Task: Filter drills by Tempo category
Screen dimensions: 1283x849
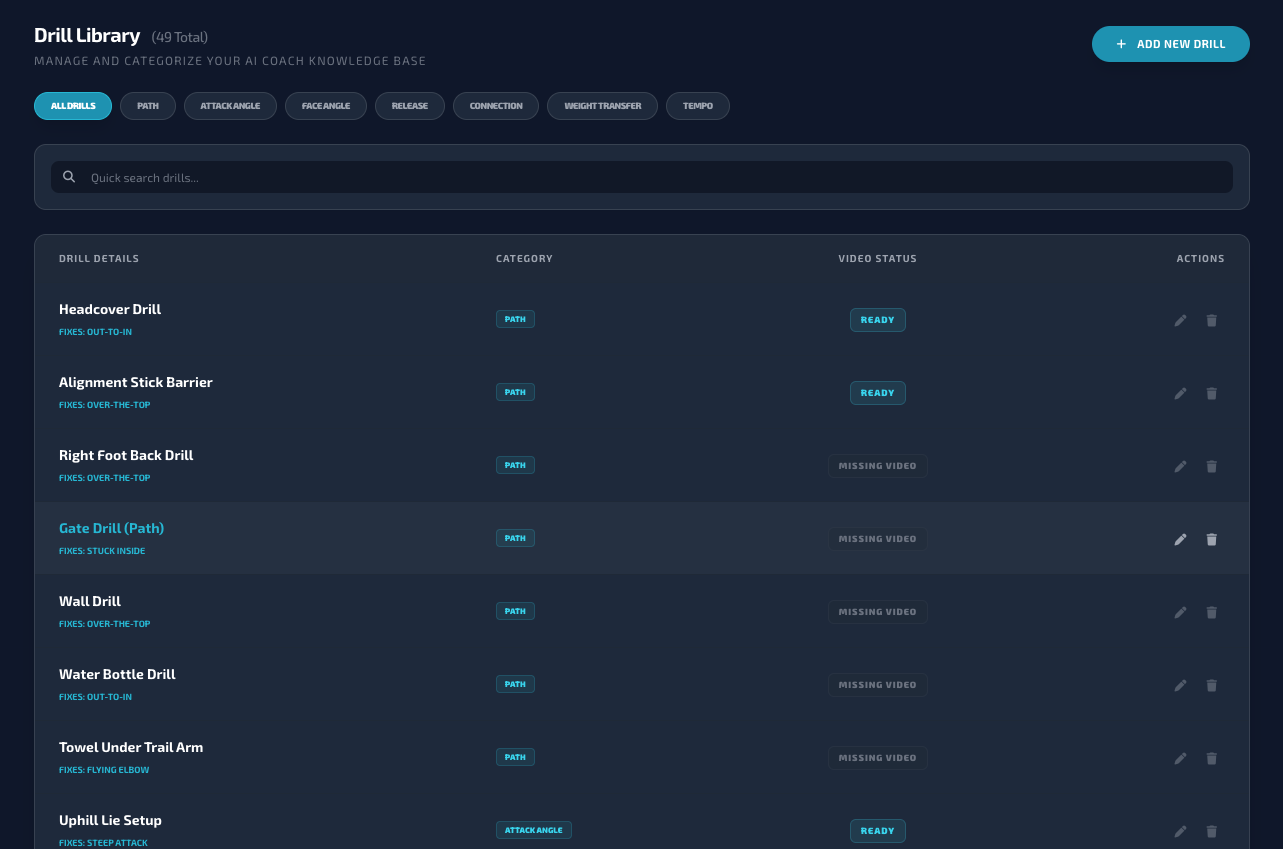Action: [698, 106]
